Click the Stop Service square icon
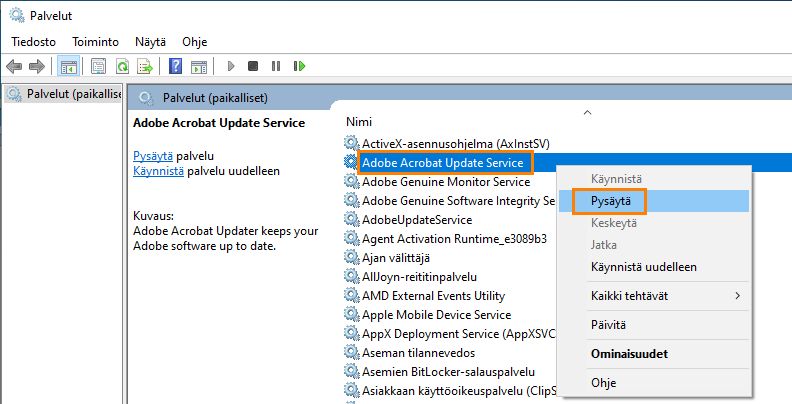 point(253,66)
